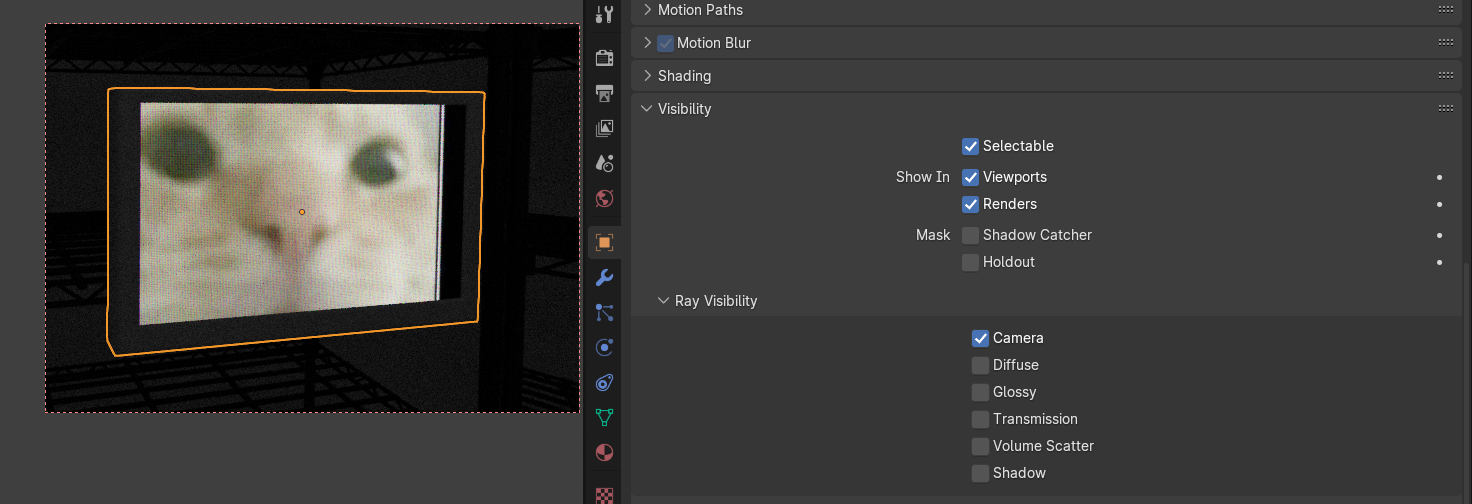Disable Show In Viewports

(x=970, y=177)
